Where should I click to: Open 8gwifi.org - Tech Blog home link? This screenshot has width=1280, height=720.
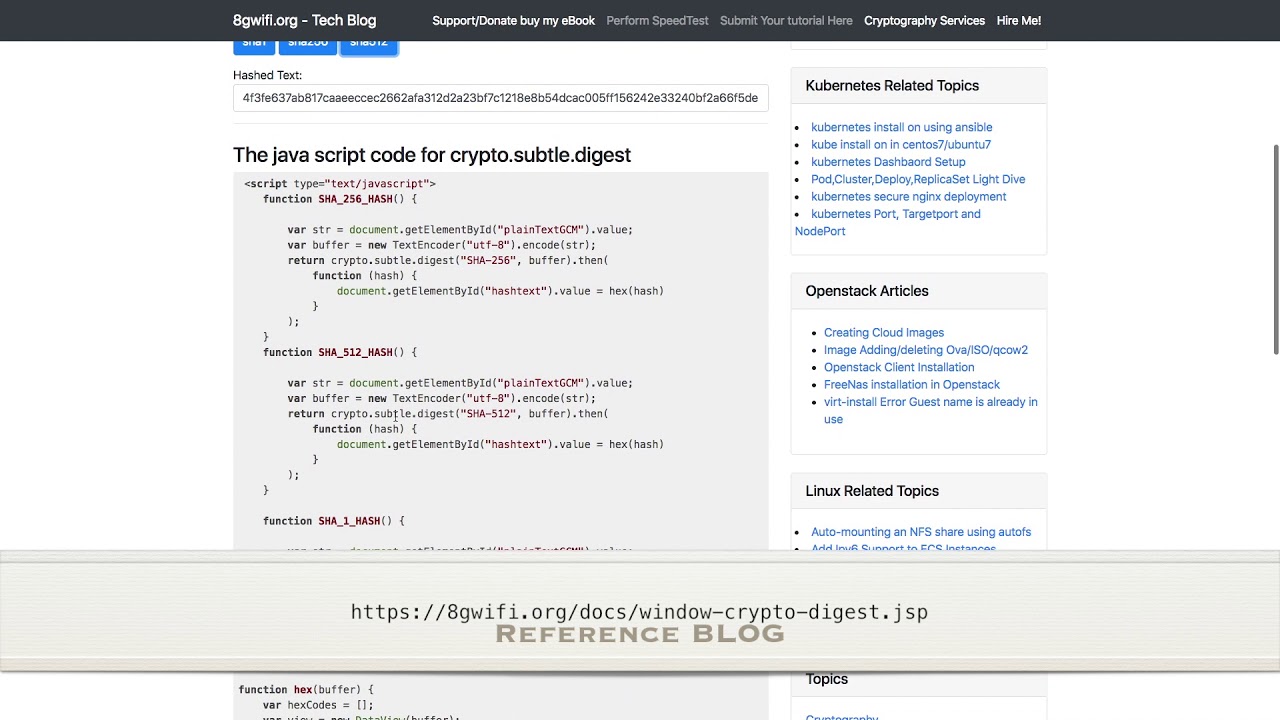pyautogui.click(x=304, y=20)
